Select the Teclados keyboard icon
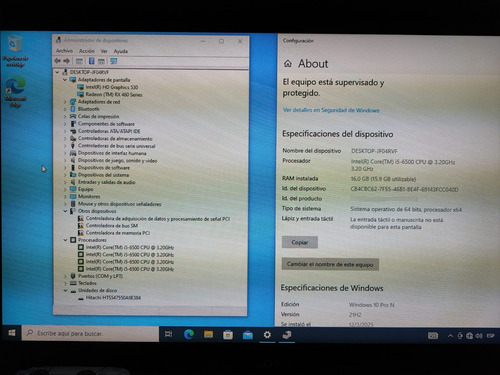 73,283
